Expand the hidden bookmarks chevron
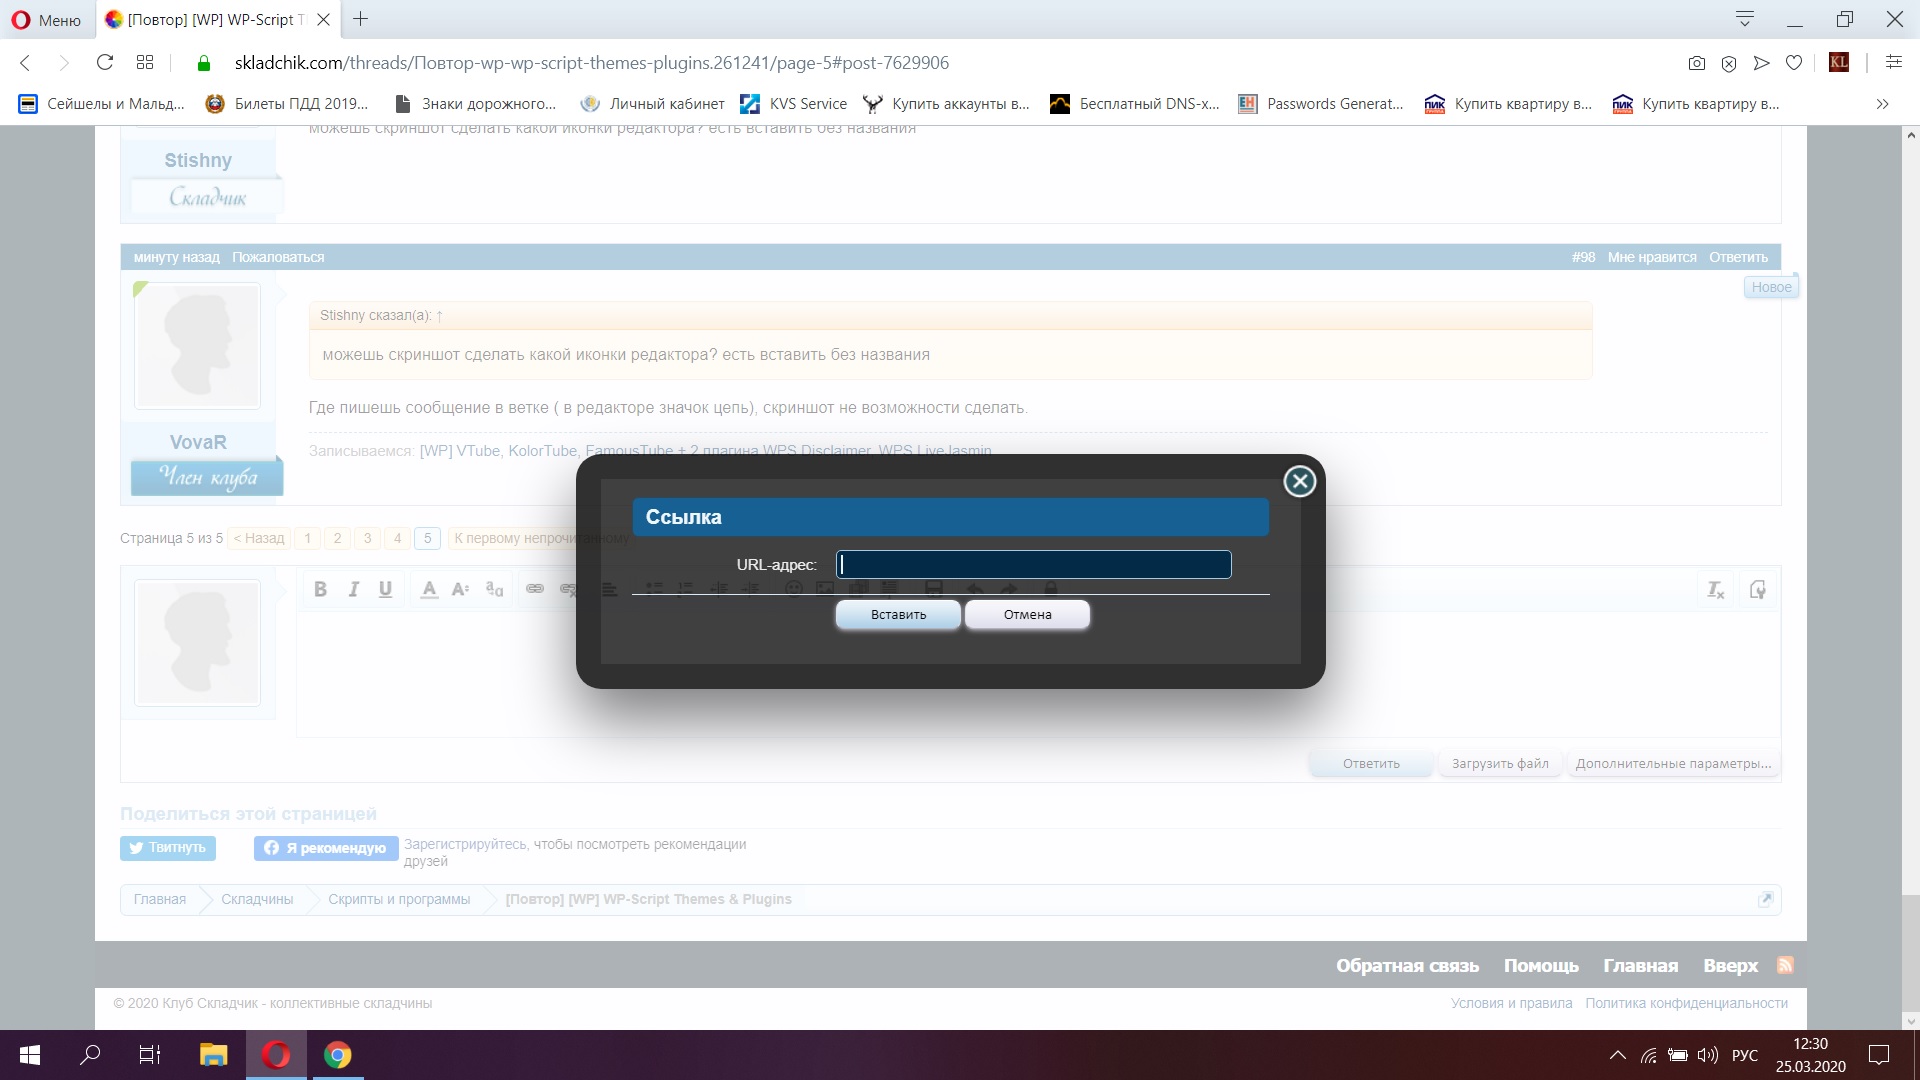 [1882, 104]
